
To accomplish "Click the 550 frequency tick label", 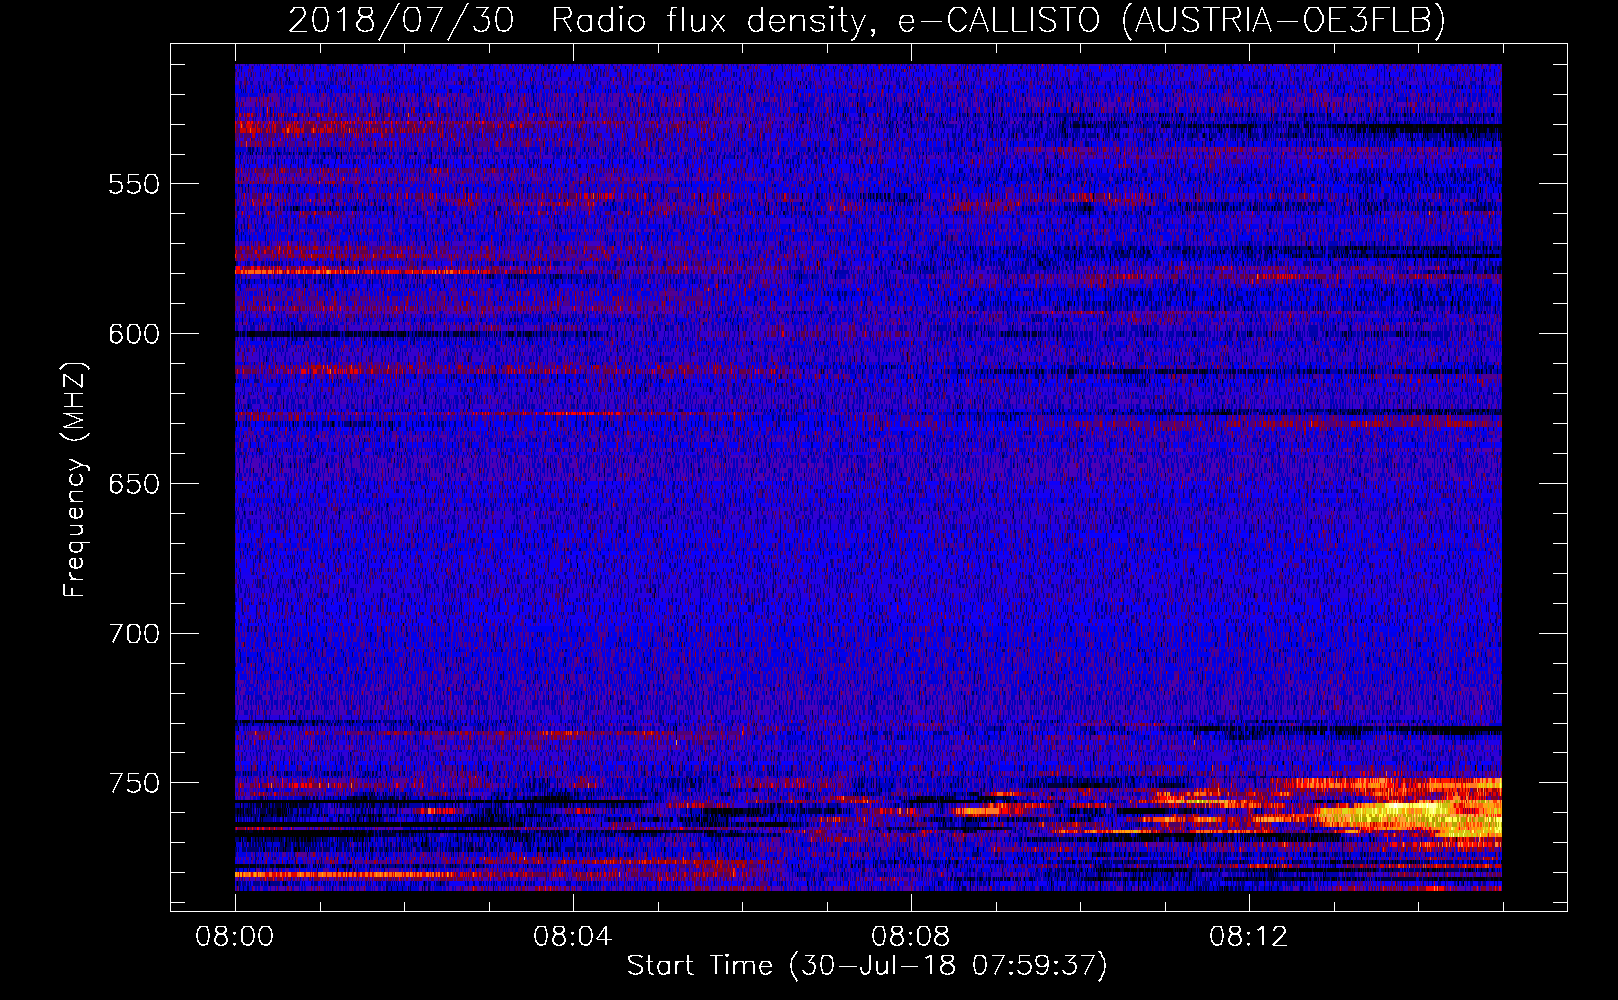I will [134, 184].
